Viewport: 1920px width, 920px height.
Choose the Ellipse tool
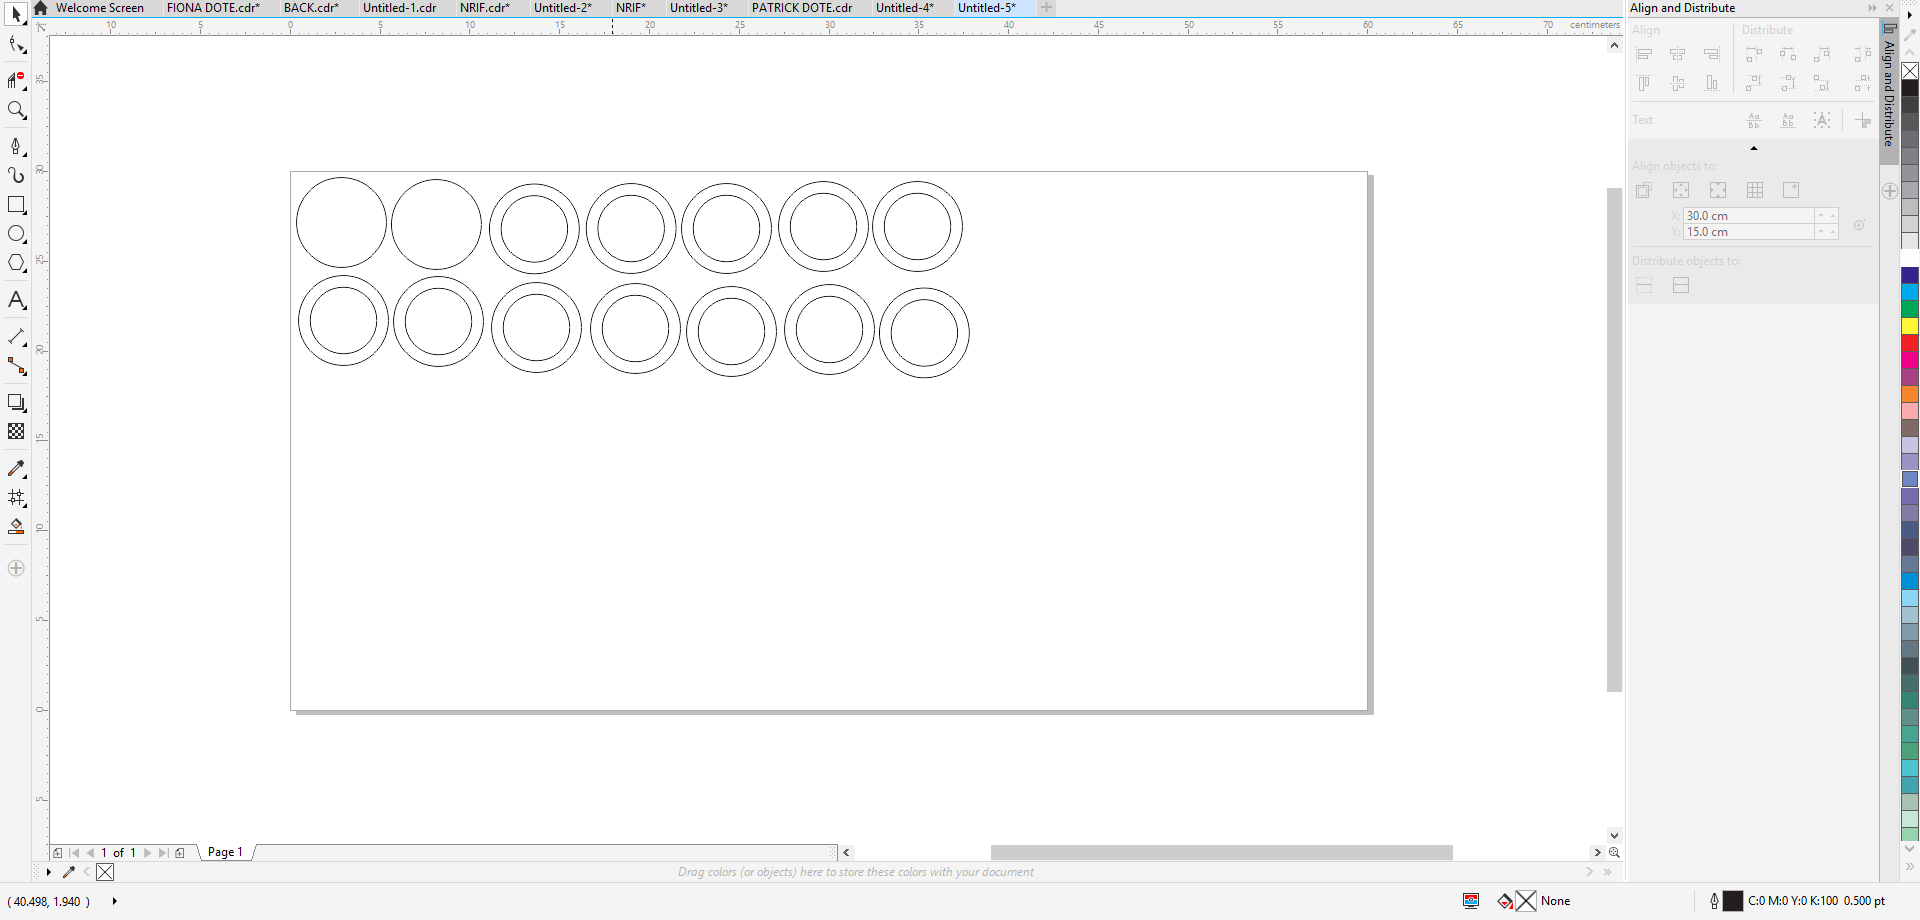click(16, 234)
